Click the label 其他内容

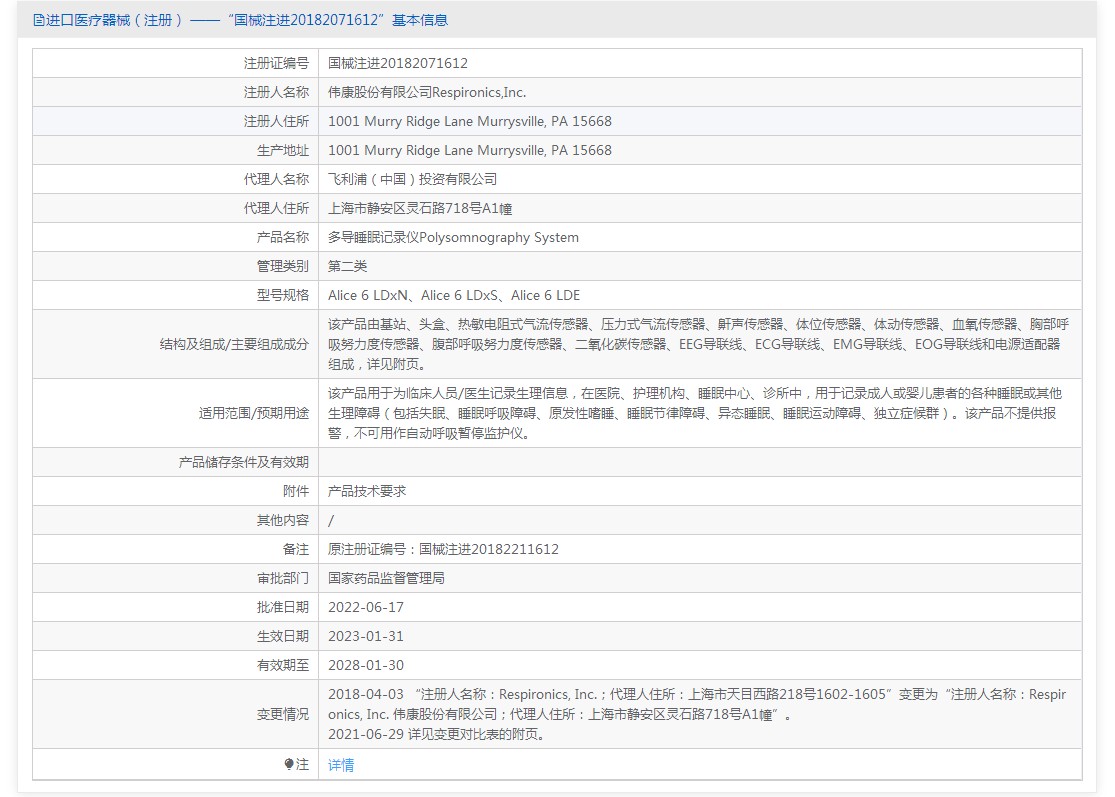[x=282, y=520]
